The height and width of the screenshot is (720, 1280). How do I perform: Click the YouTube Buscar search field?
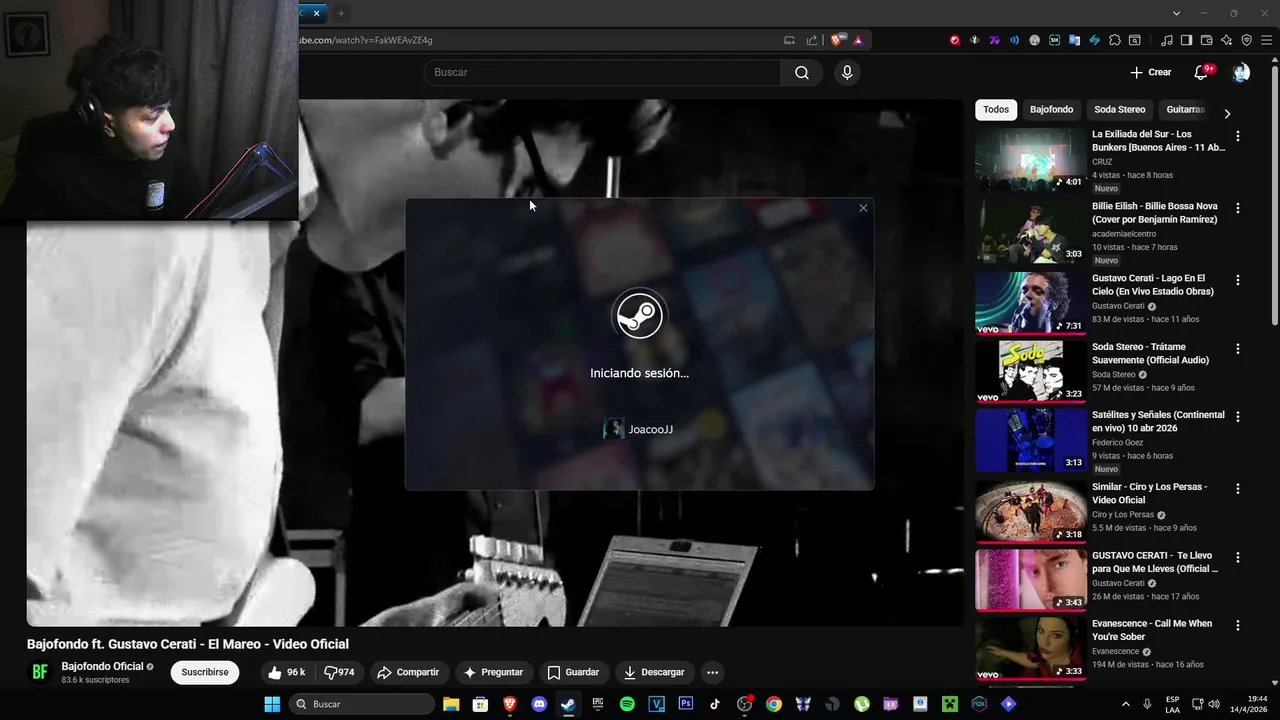(x=602, y=72)
